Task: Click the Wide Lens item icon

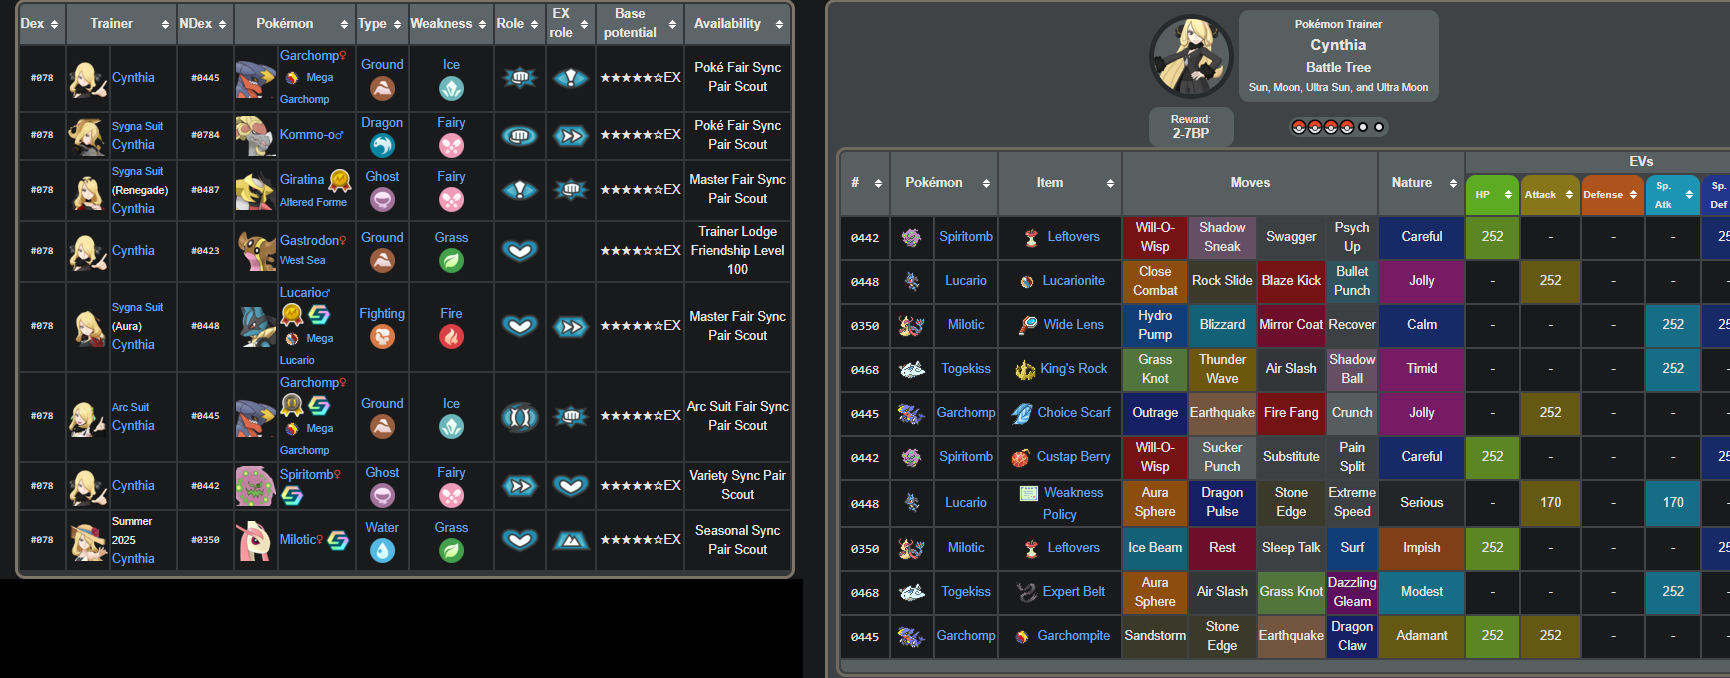Action: [1027, 325]
